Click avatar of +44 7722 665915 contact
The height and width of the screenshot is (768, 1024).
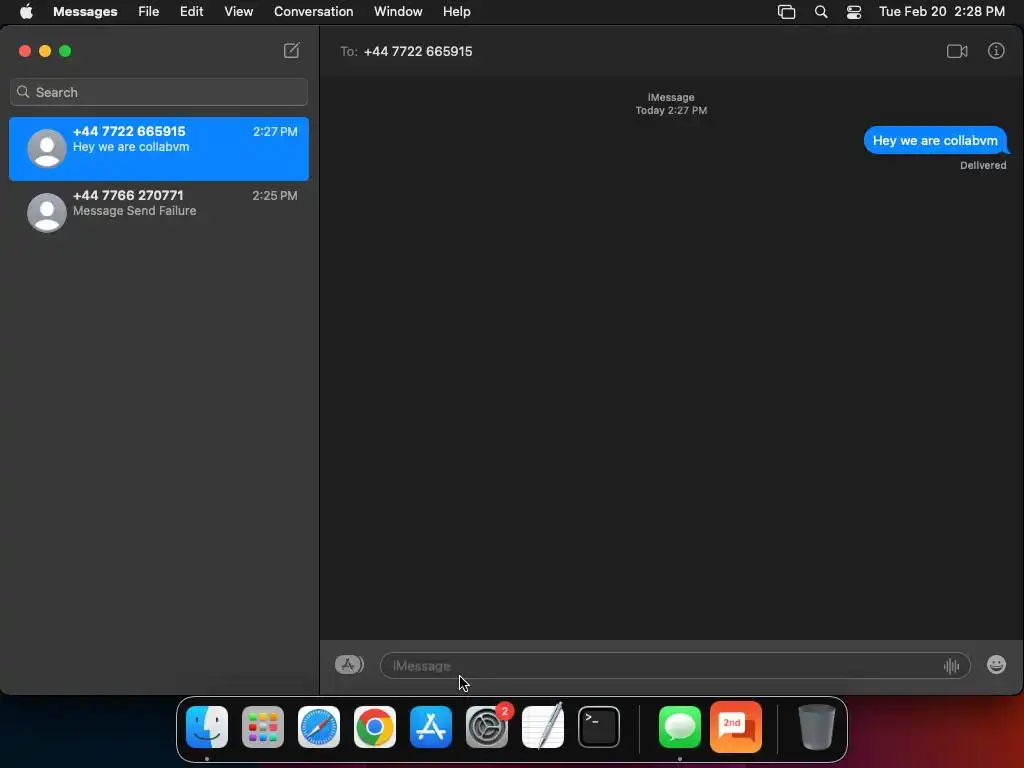(x=46, y=148)
